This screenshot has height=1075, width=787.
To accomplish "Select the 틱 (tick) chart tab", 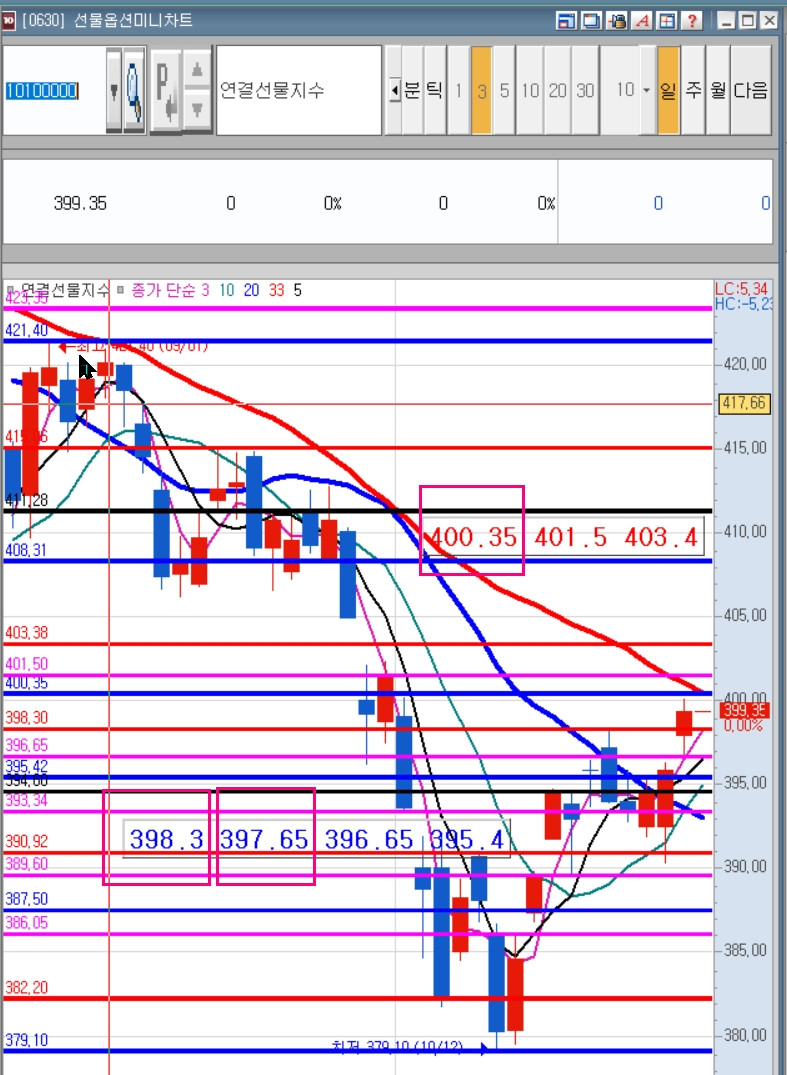I will tap(435, 90).
